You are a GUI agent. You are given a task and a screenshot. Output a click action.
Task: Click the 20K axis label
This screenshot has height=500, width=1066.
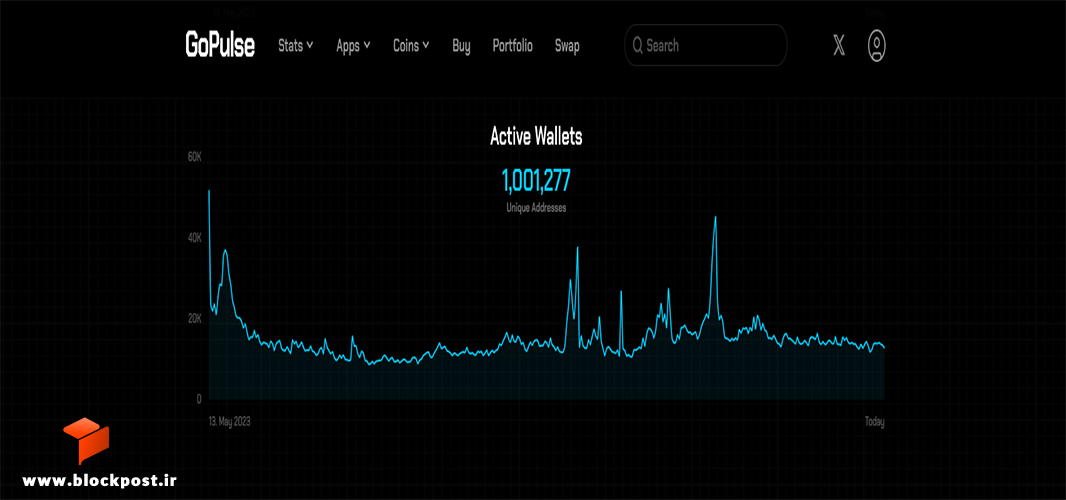coord(194,318)
